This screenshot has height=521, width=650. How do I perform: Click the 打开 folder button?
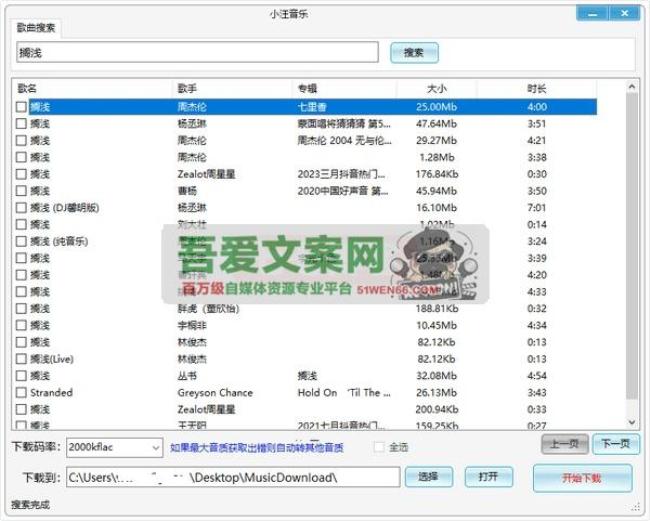(x=489, y=477)
